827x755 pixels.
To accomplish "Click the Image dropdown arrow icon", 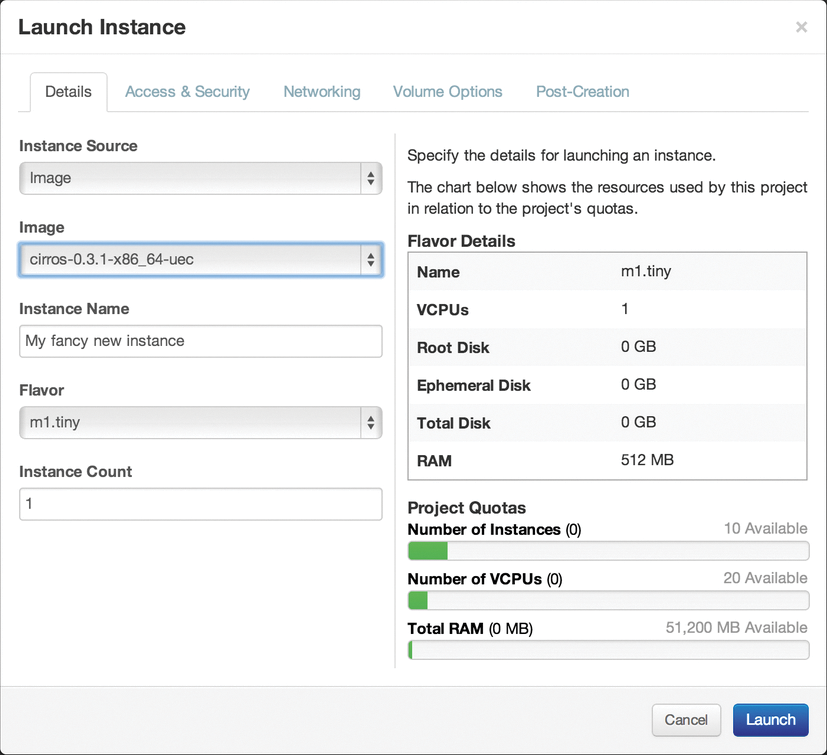I will pyautogui.click(x=370, y=260).
